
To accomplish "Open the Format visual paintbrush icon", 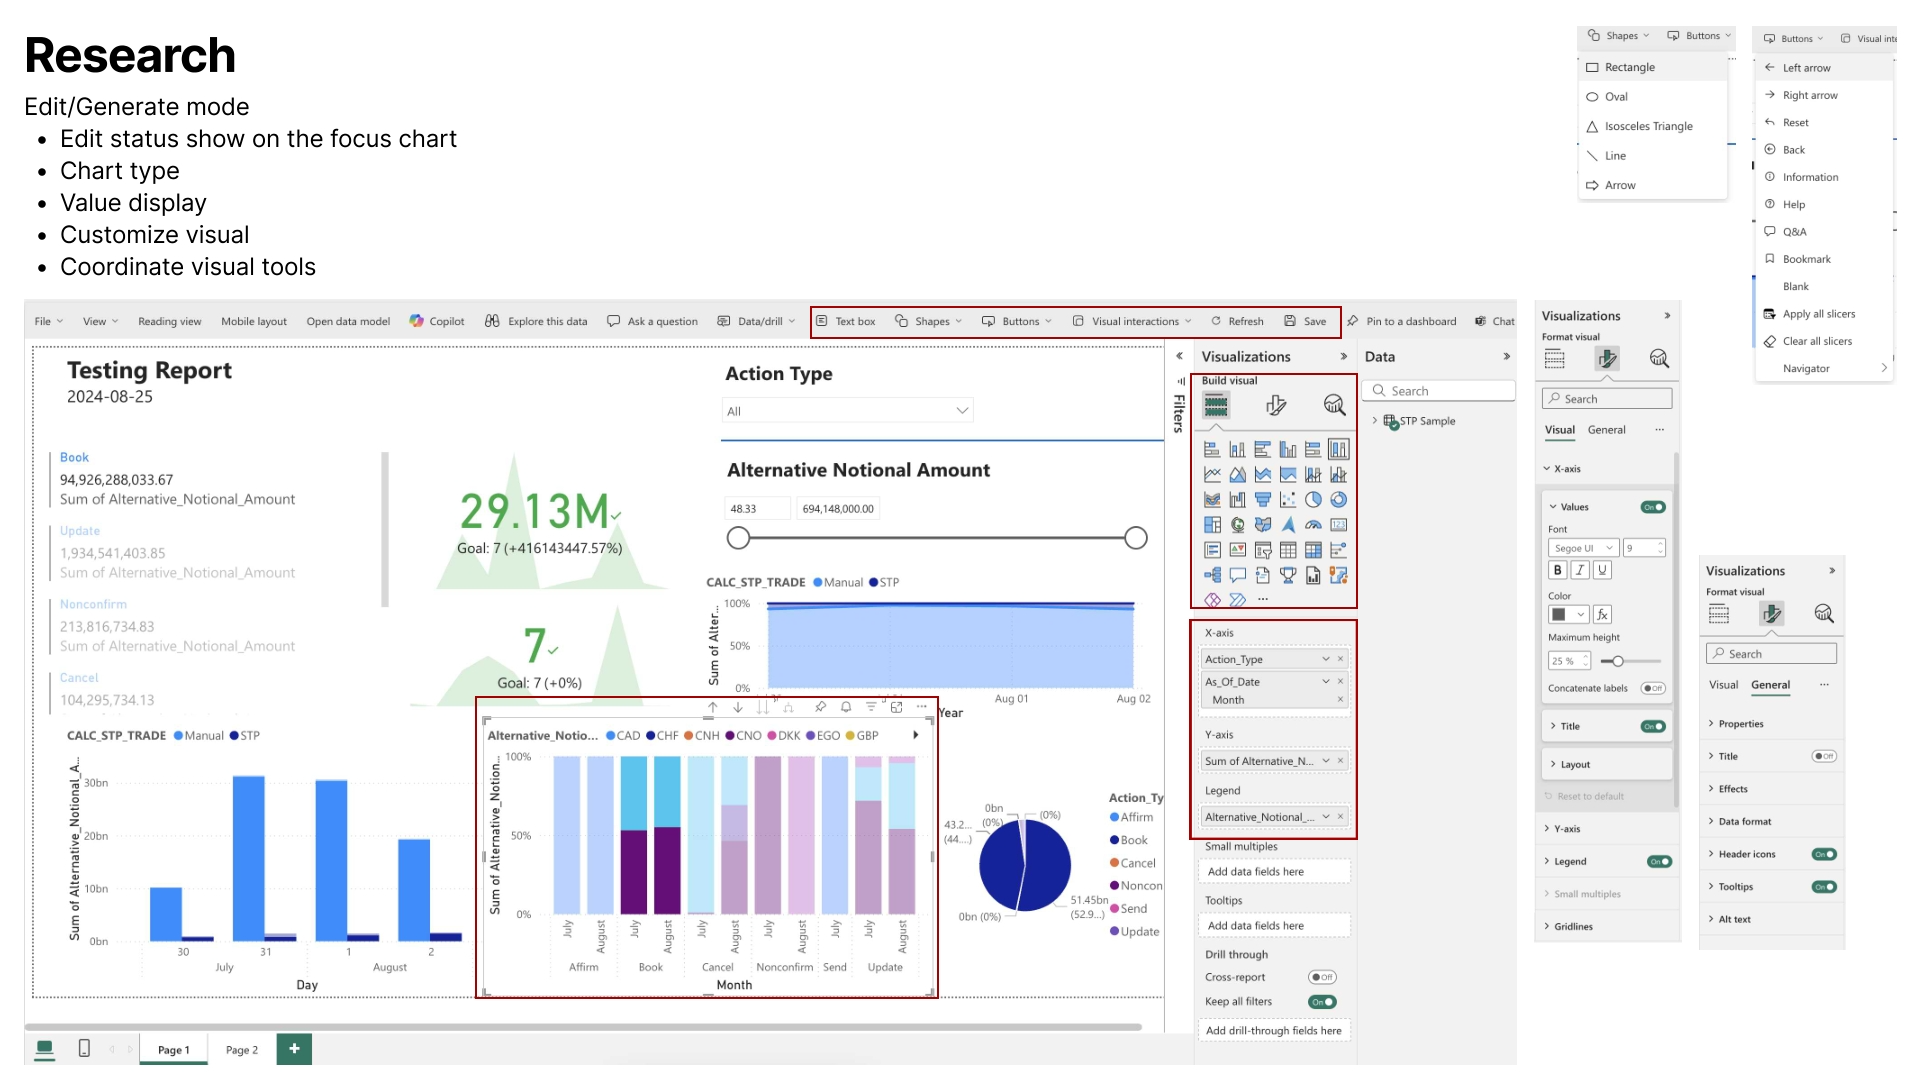I will 1276,405.
